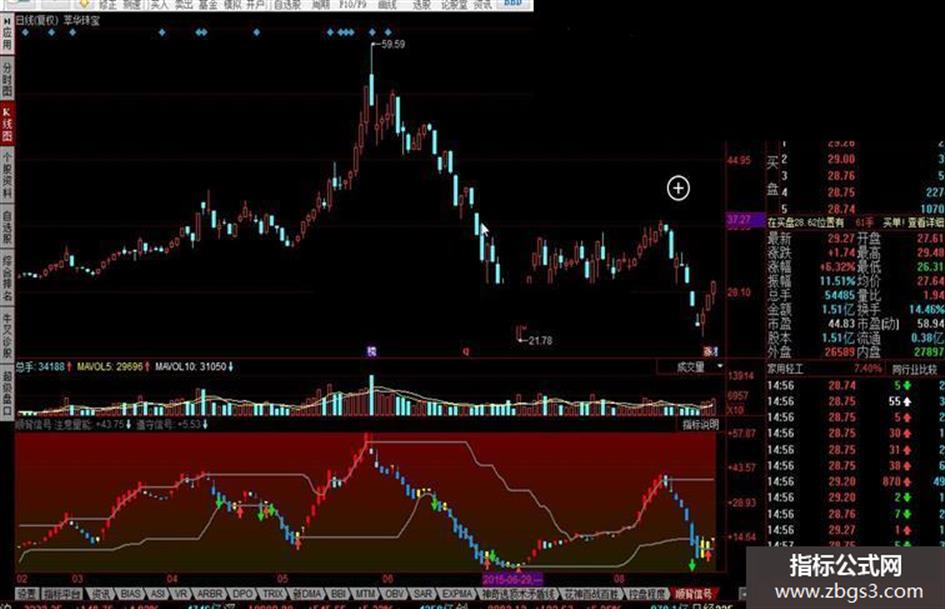Image resolution: width=945 pixels, height=609 pixels.
Task: Click the purple 2015-06-29 date marker
Action: point(512,579)
